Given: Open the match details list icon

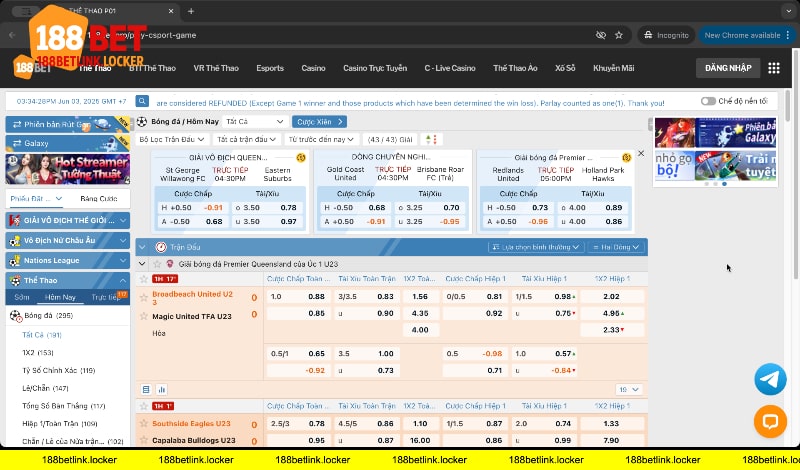Looking at the screenshot, I should (x=146, y=389).
